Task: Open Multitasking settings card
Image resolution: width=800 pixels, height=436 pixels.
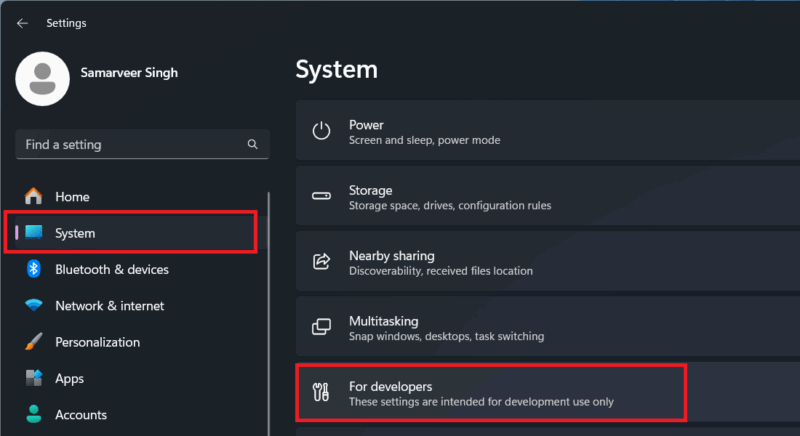Action: [x=548, y=326]
